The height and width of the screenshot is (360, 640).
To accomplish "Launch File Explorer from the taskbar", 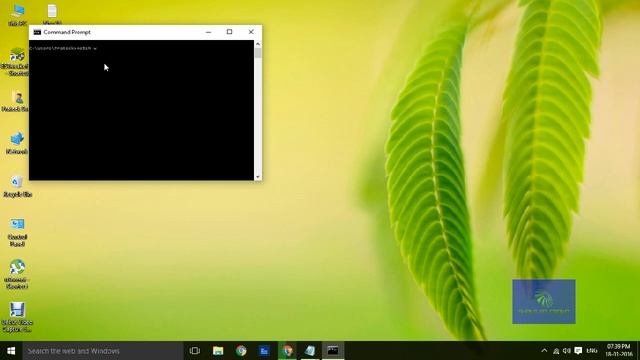I will (218, 351).
